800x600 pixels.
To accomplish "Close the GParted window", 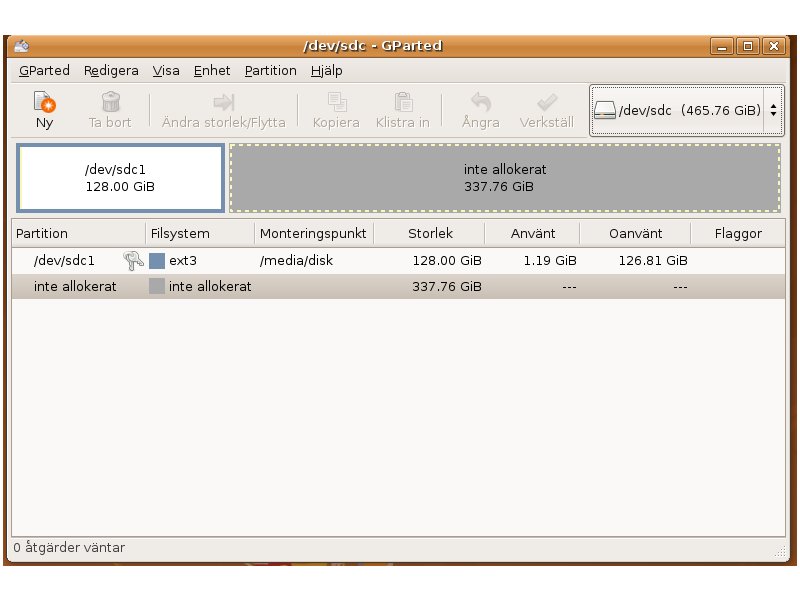I will click(774, 46).
